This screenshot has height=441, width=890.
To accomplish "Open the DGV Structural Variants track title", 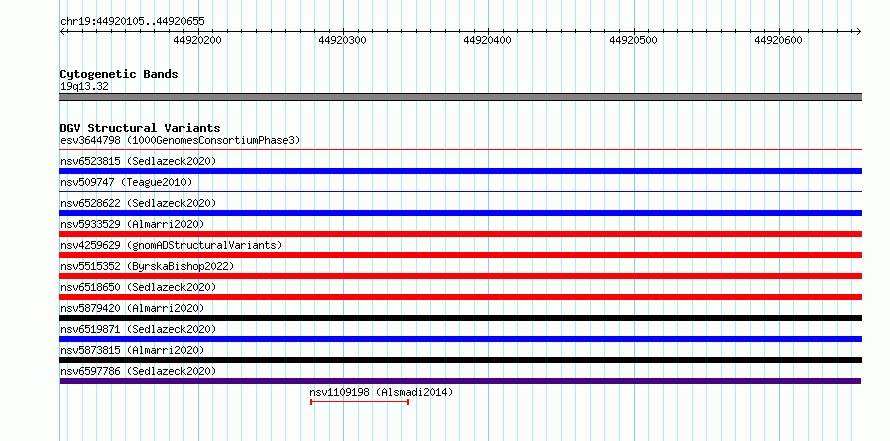I will (140, 128).
